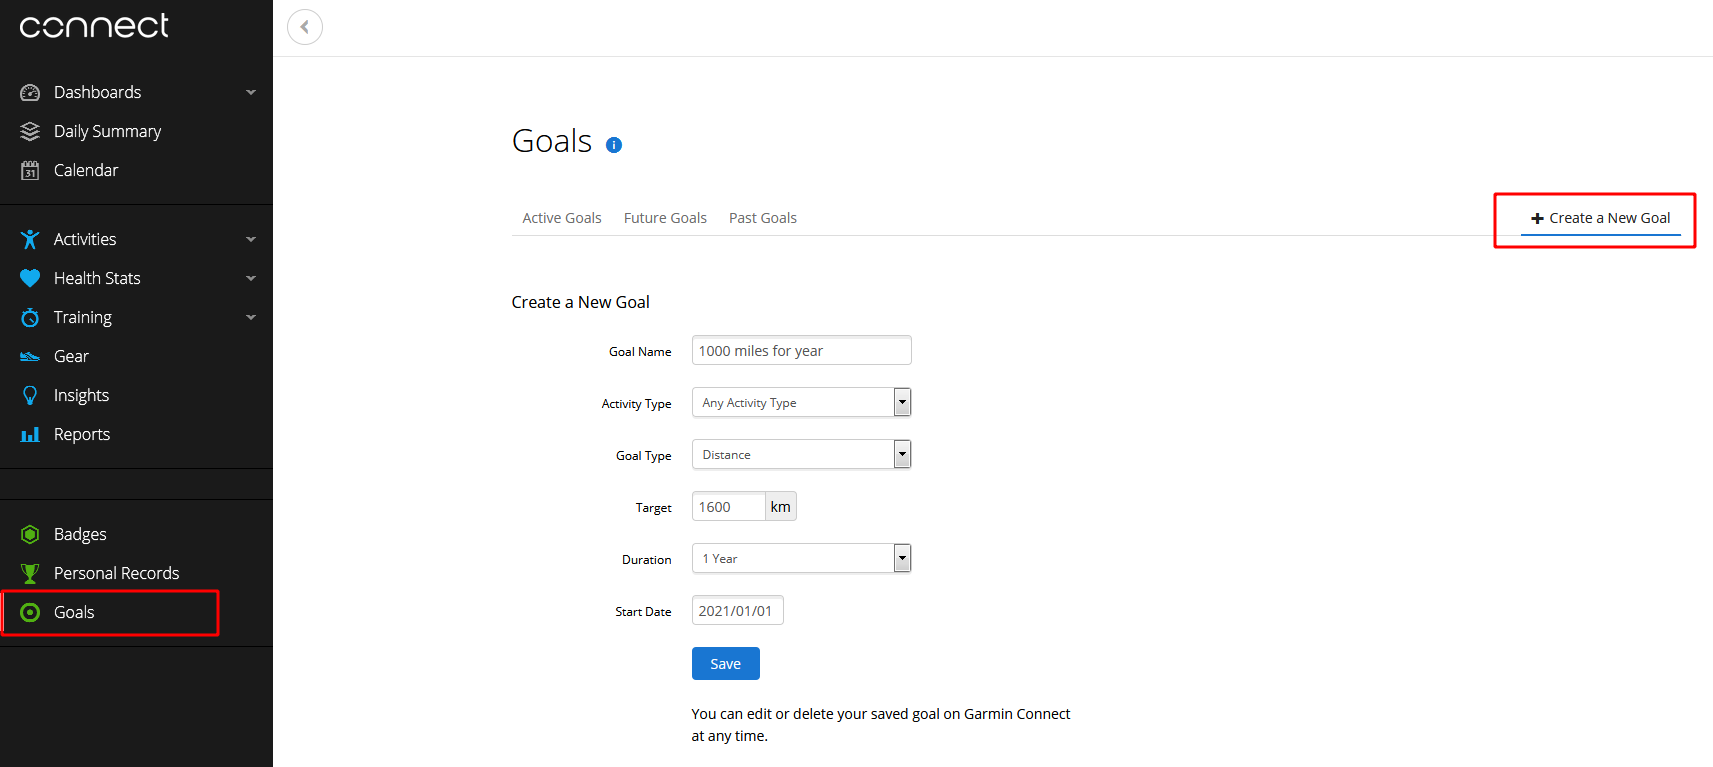Click the Insights lightbulb icon
The image size is (1713, 767).
point(30,395)
